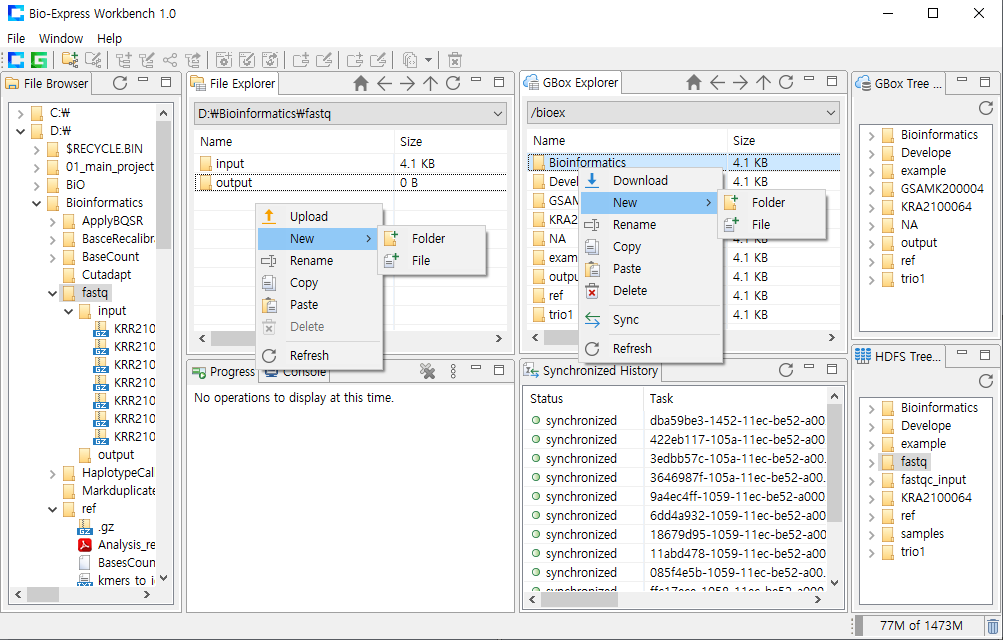Select the Cutadapt folder in File Browser

(106, 275)
